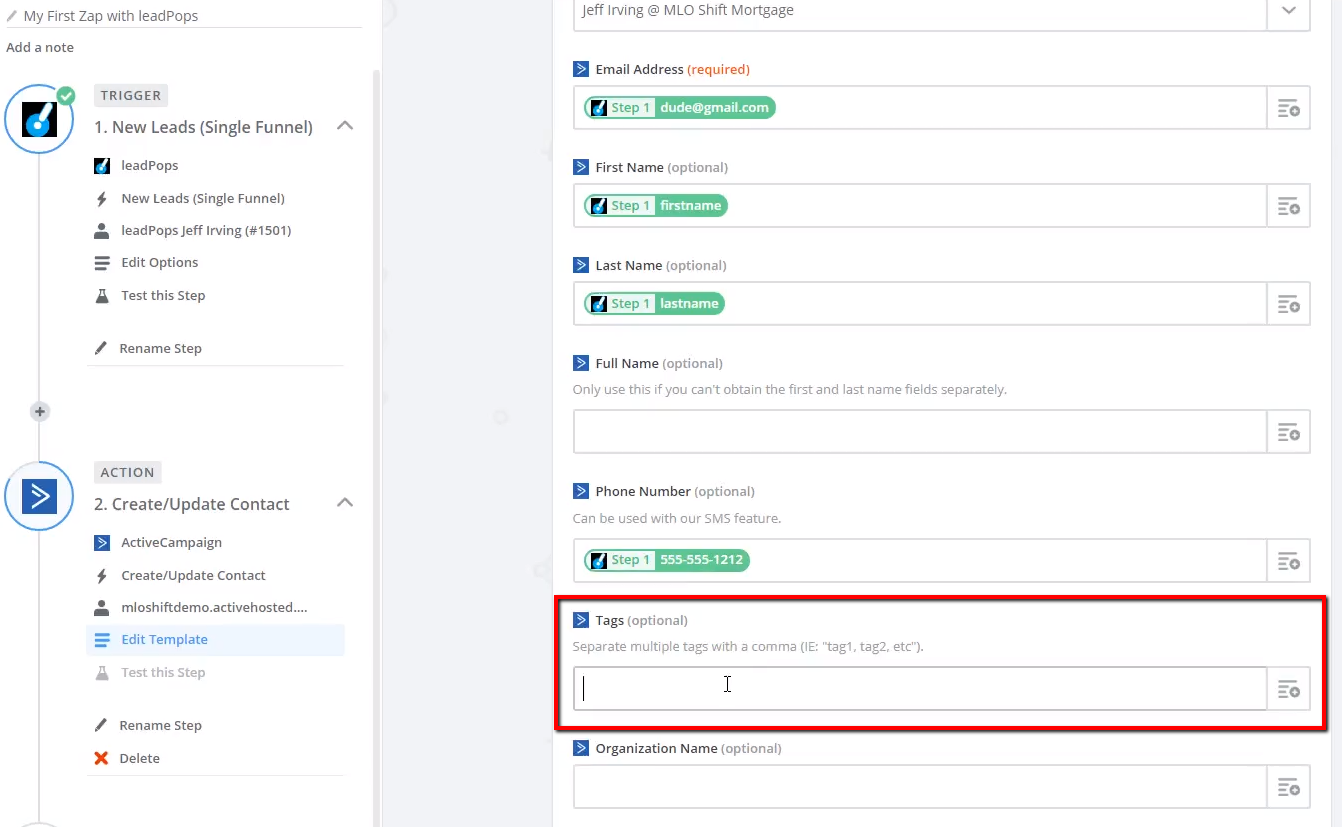This screenshot has height=827, width=1342.
Task: Click the lightning icon by Create/Update Contact
Action: (x=101, y=575)
